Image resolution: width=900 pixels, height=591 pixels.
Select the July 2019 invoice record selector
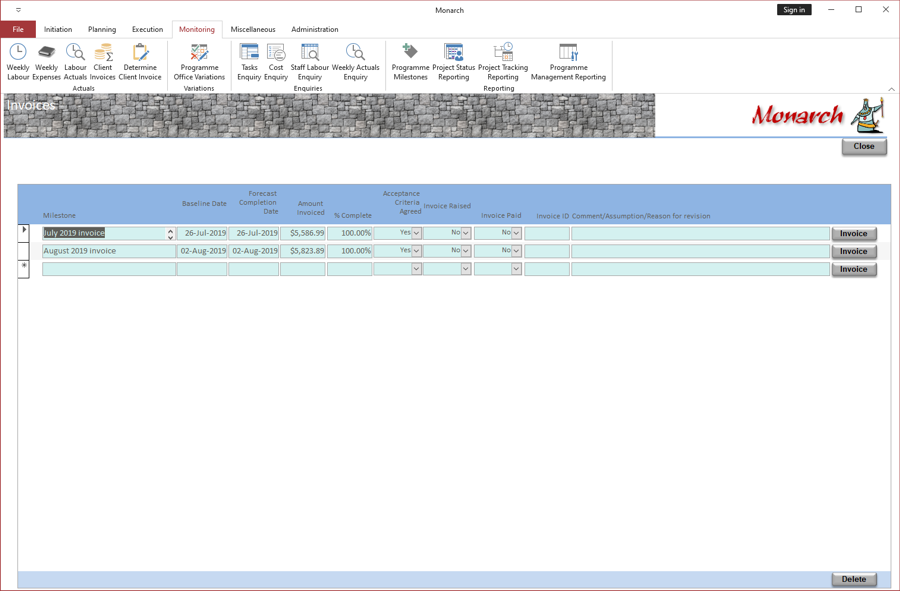[x=24, y=233]
